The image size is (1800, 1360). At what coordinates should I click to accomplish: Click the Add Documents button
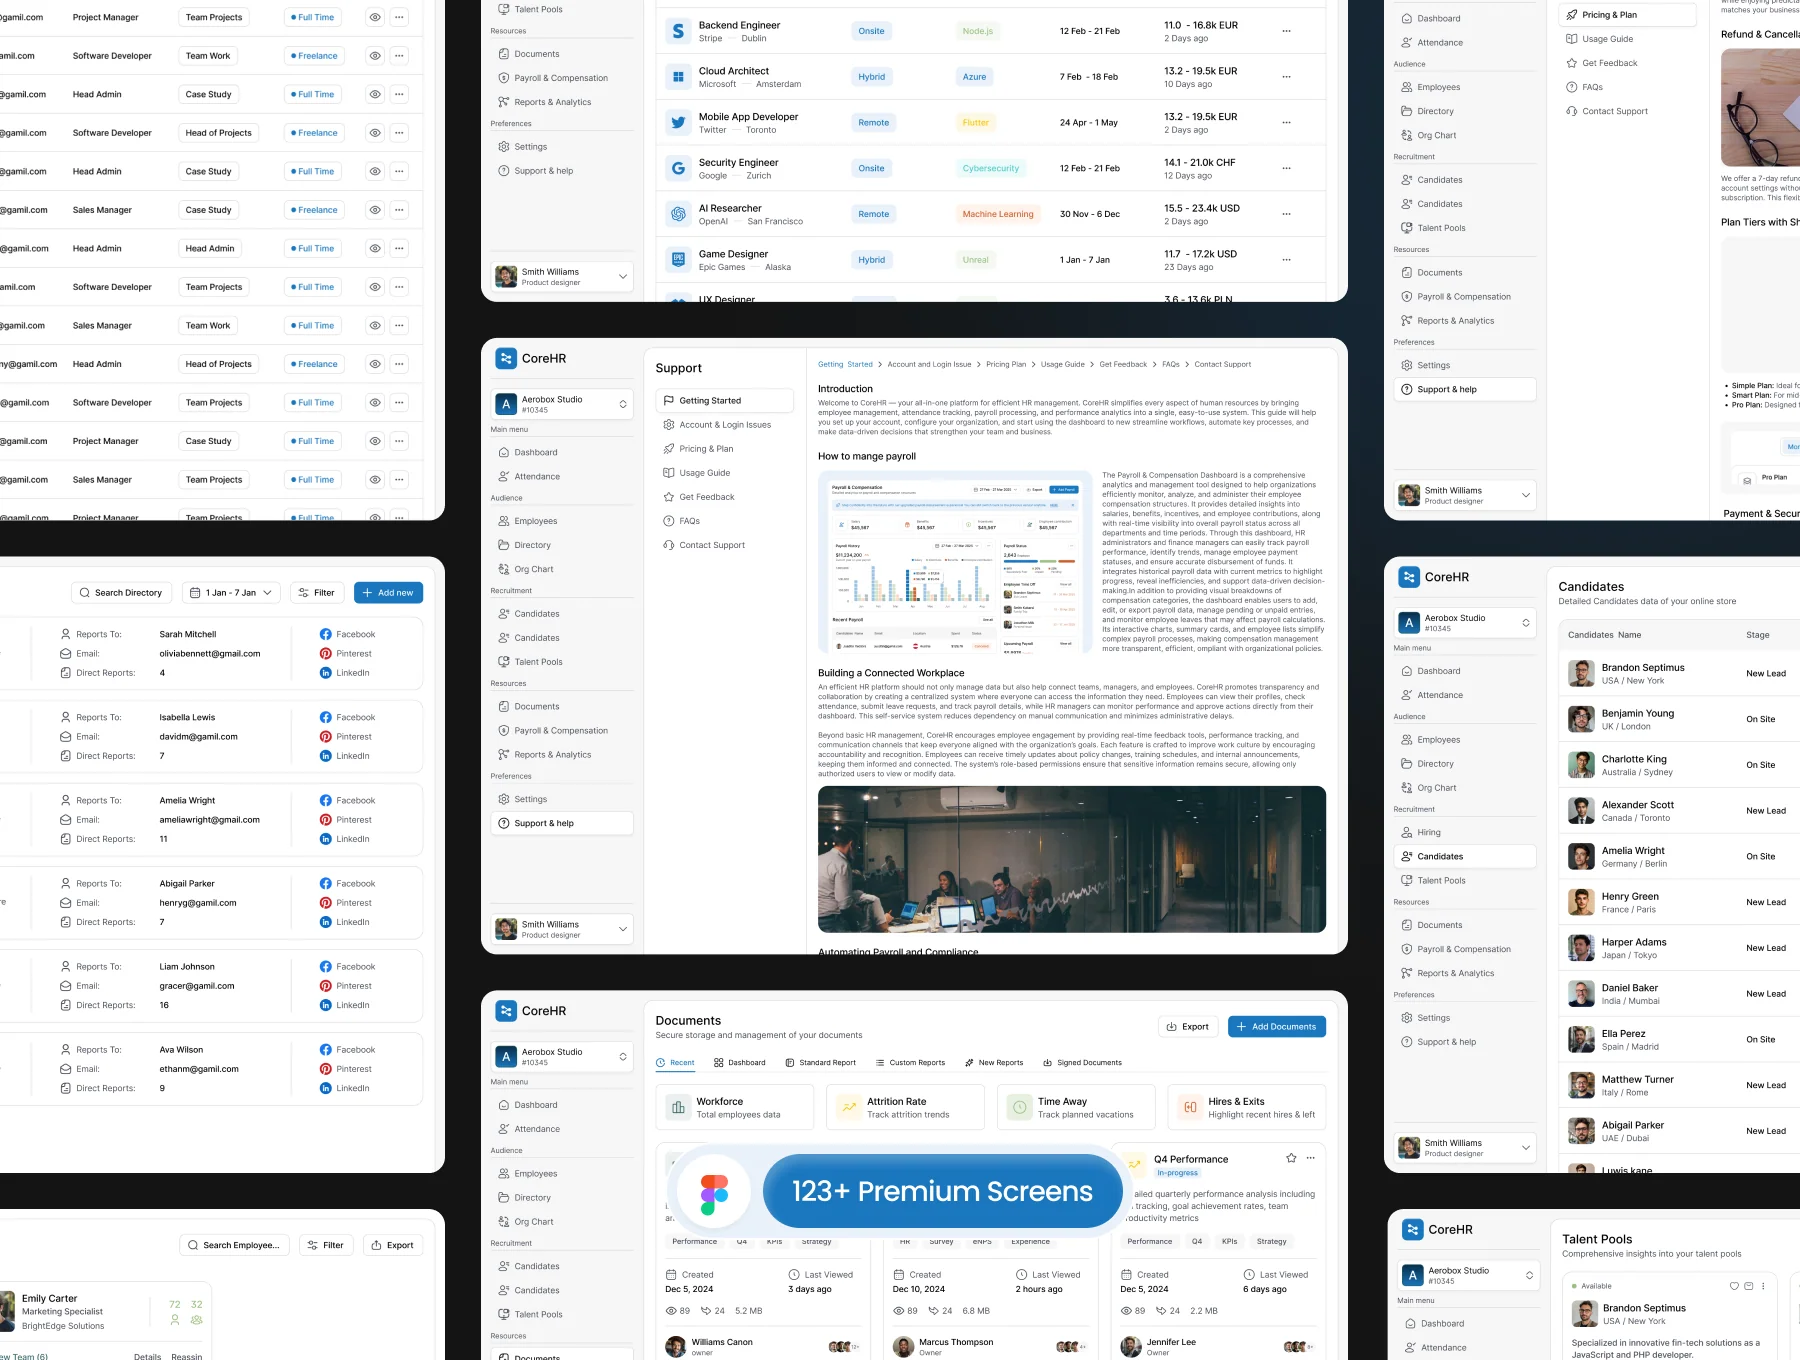(1277, 1027)
